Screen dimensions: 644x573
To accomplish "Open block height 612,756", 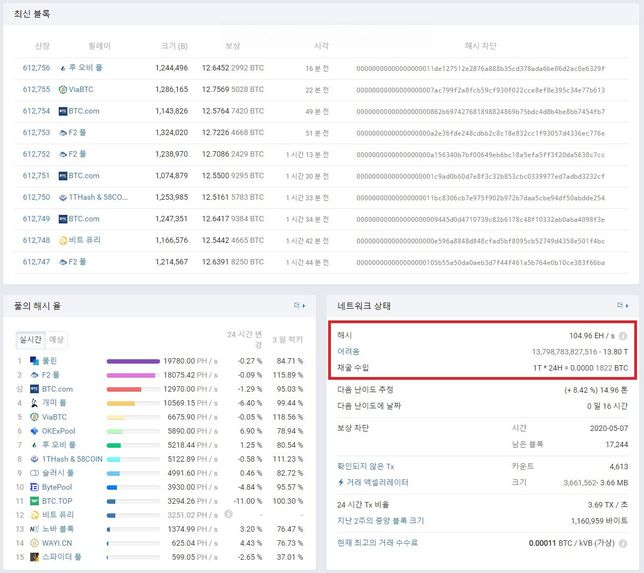I will [x=36, y=68].
